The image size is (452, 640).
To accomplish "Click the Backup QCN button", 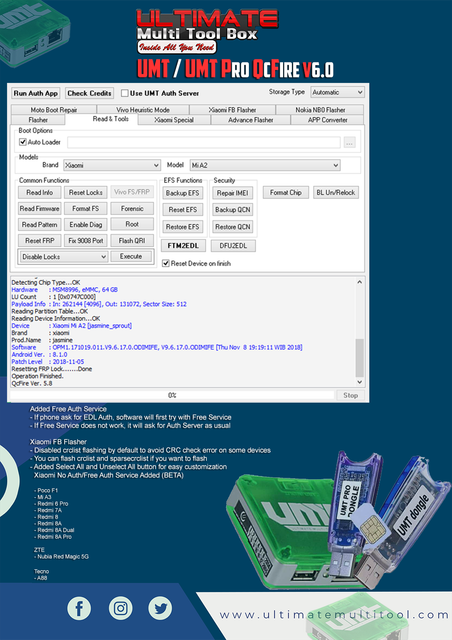I will 233,210.
